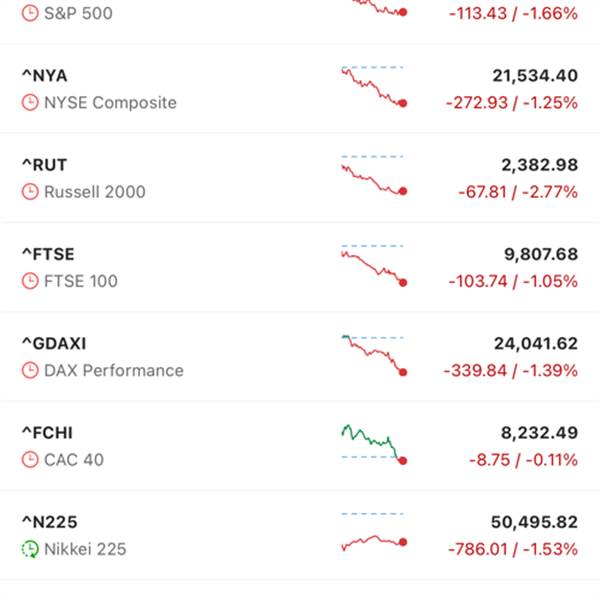Viewport: 600px width, 600px height.
Task: Open the ^NYA ticker symbol
Action: [x=44, y=76]
